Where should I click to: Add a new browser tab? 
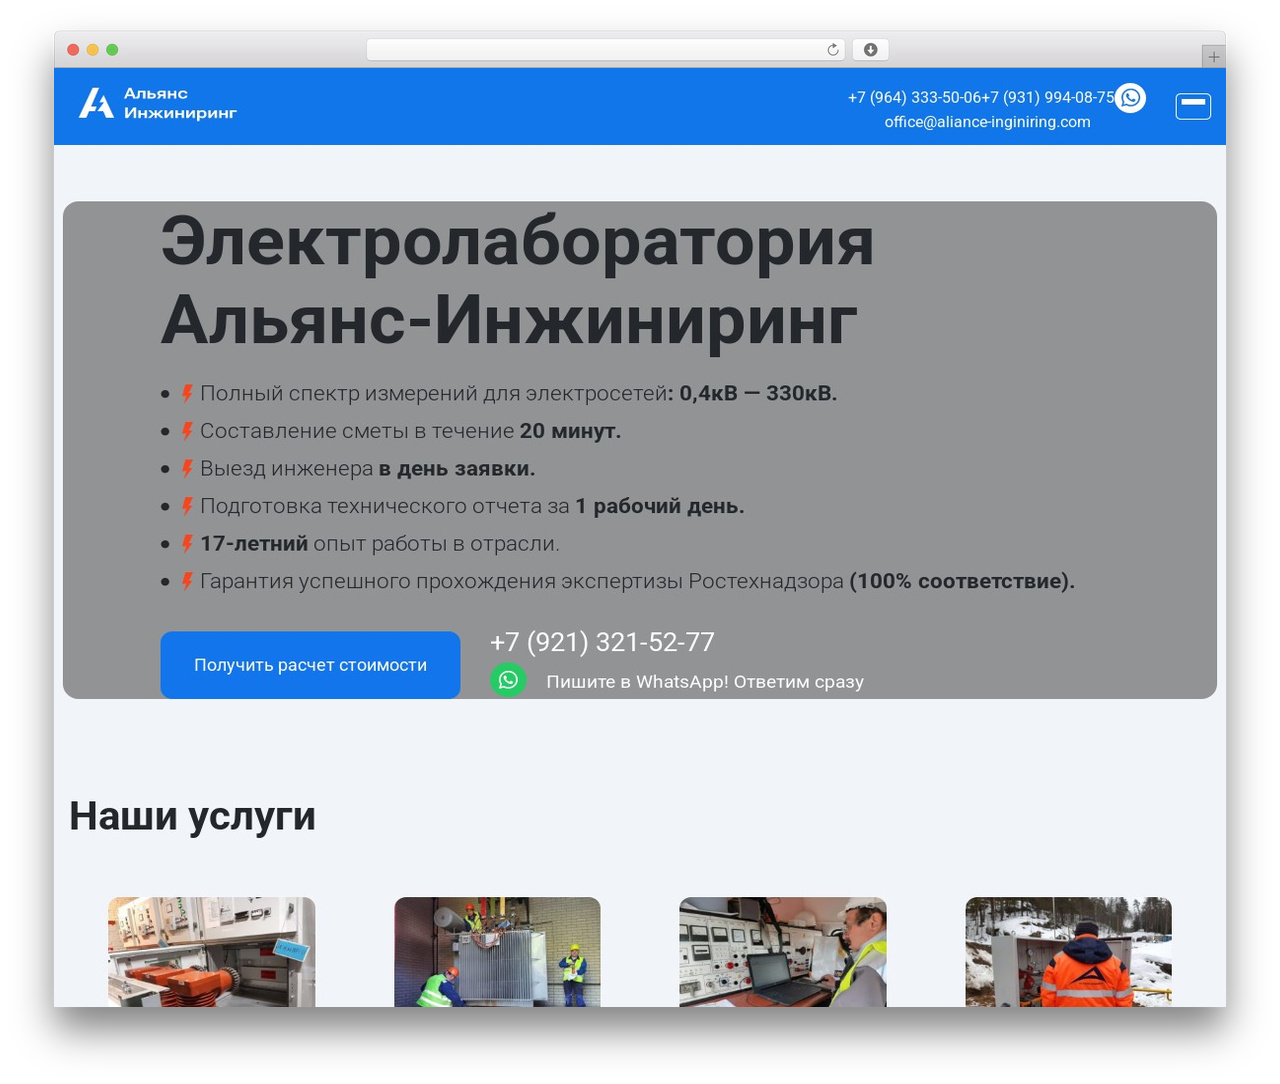coord(1213,57)
